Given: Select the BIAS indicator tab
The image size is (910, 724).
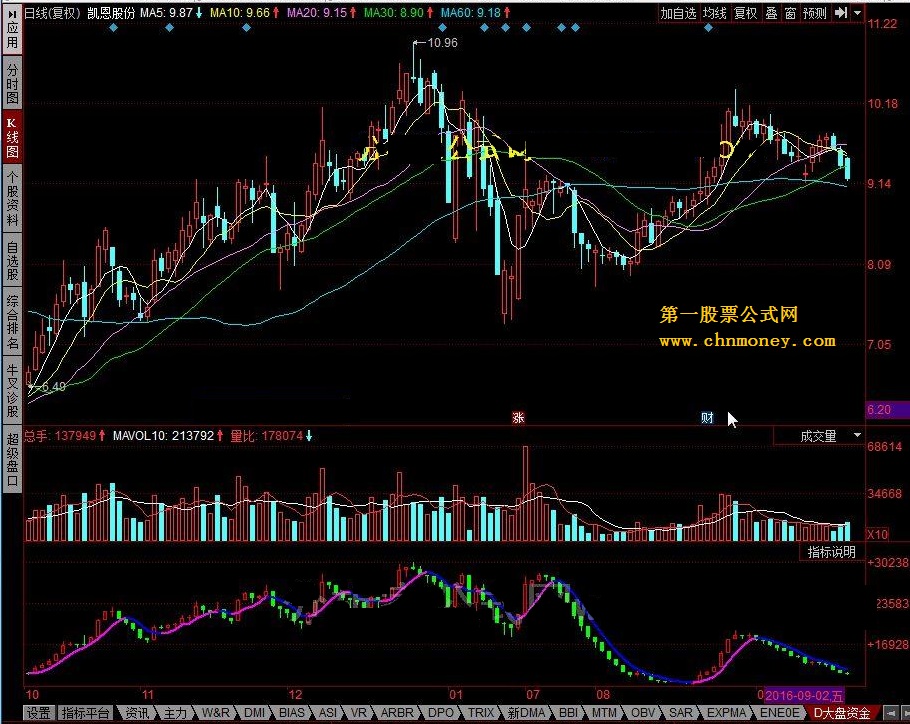Looking at the screenshot, I should 291,713.
